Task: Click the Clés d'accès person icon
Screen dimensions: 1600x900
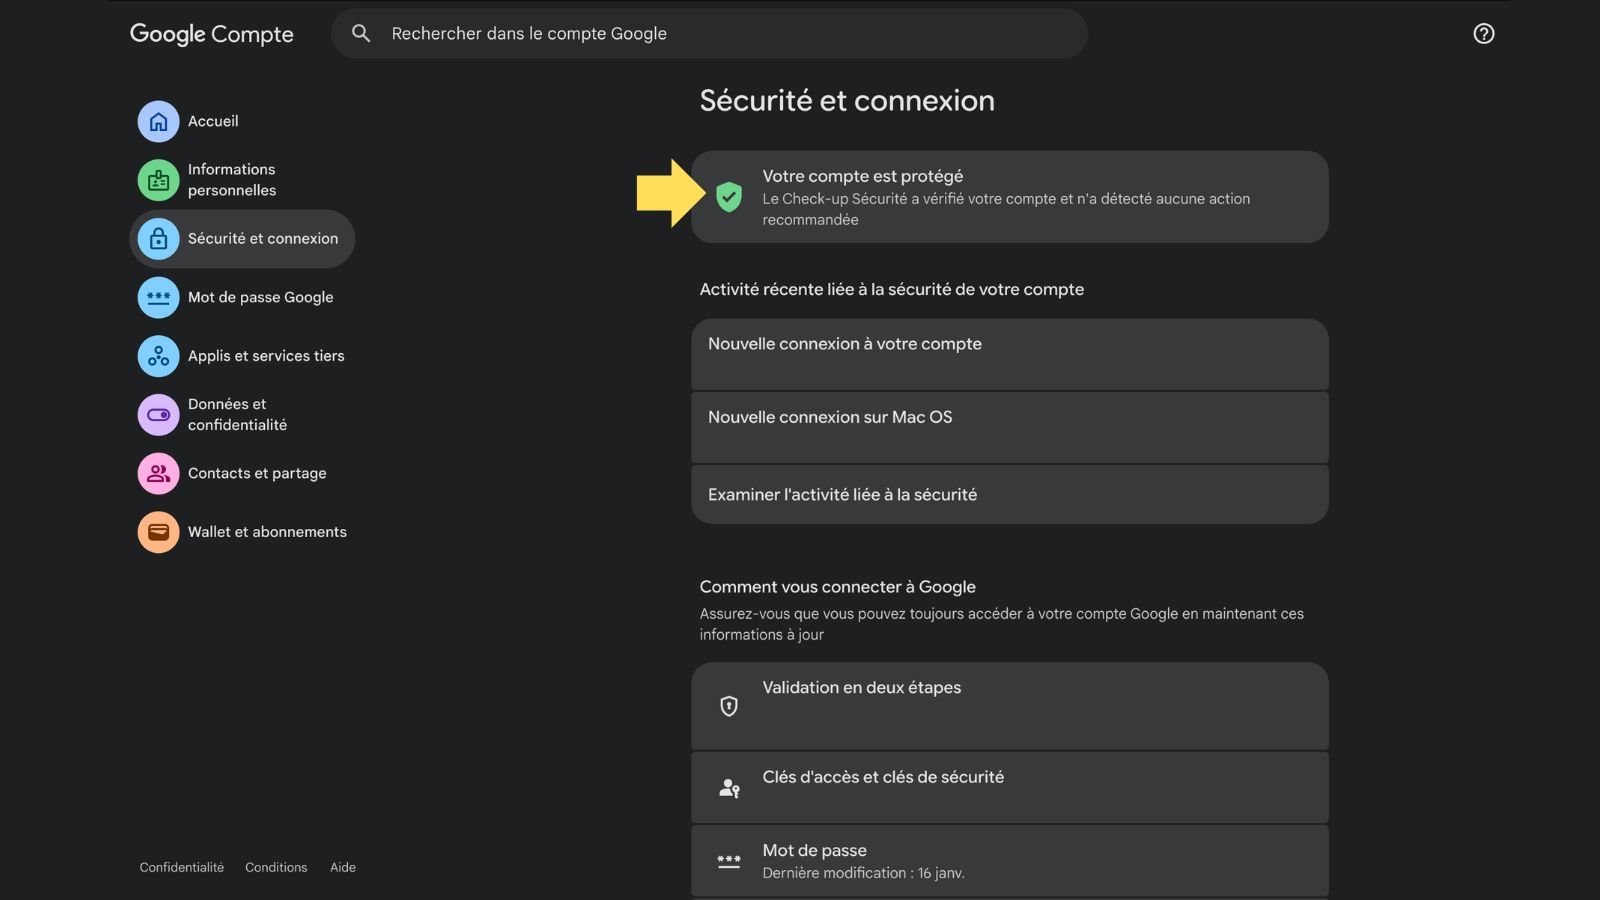Action: (728, 787)
